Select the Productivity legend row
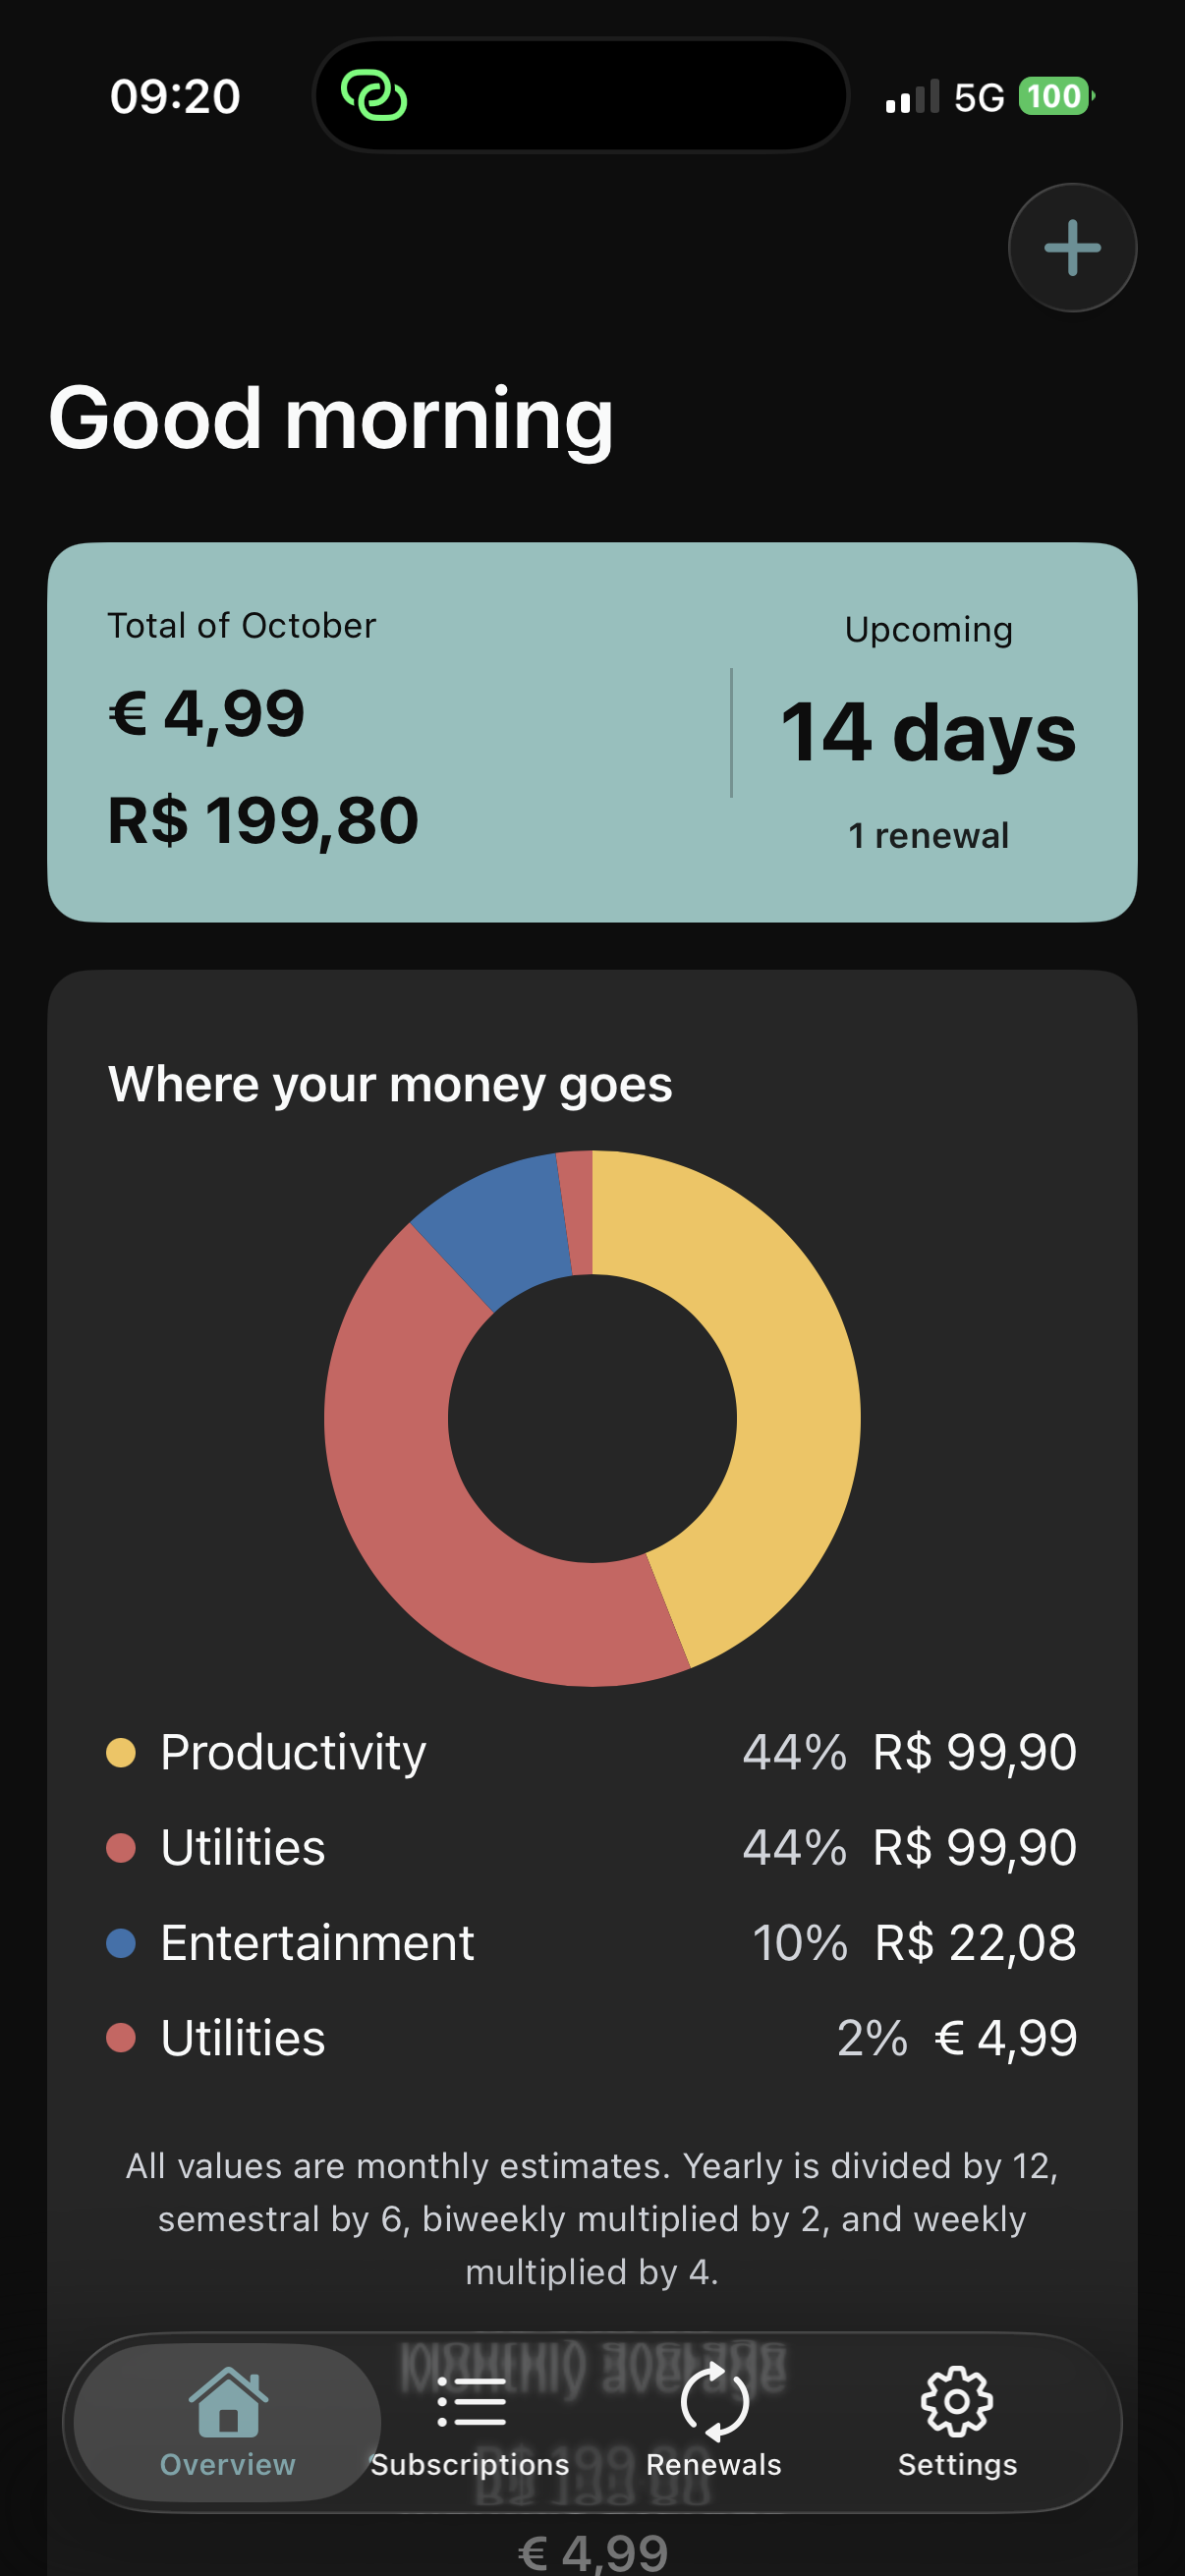1185x2576 pixels. 591,1752
